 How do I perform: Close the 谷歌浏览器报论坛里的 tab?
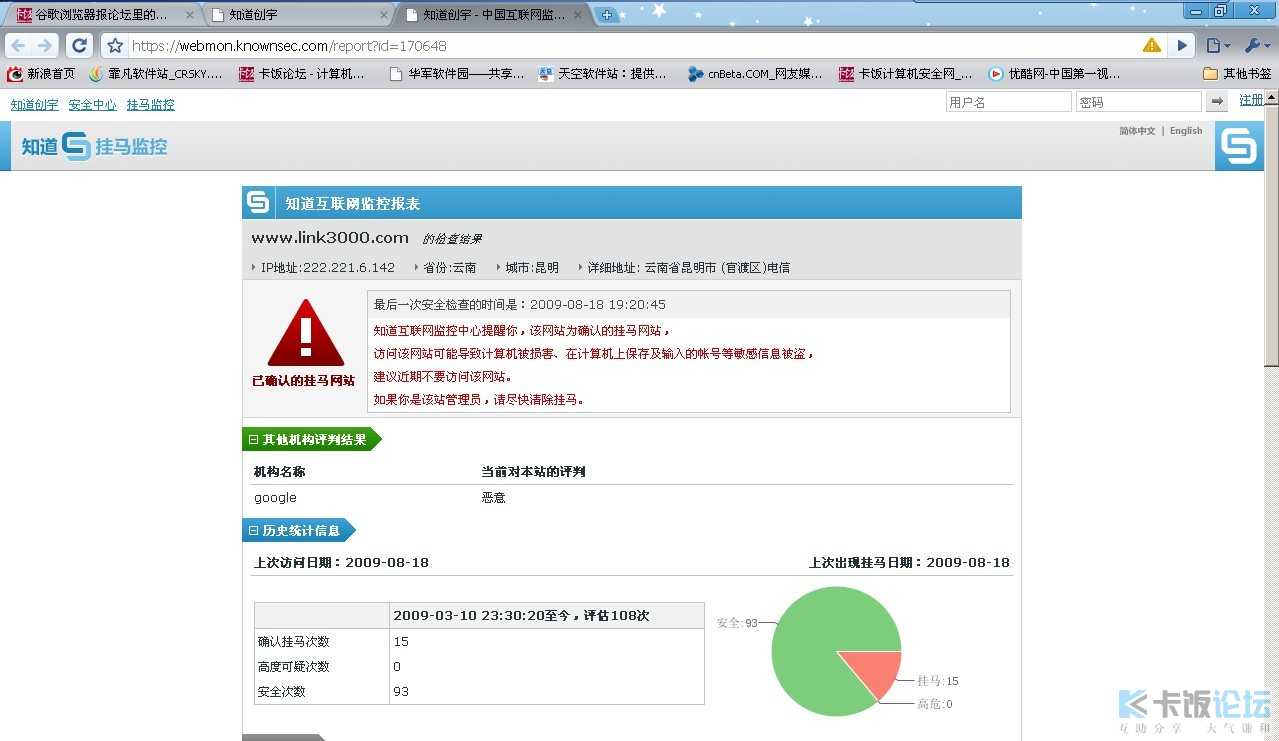coord(190,15)
